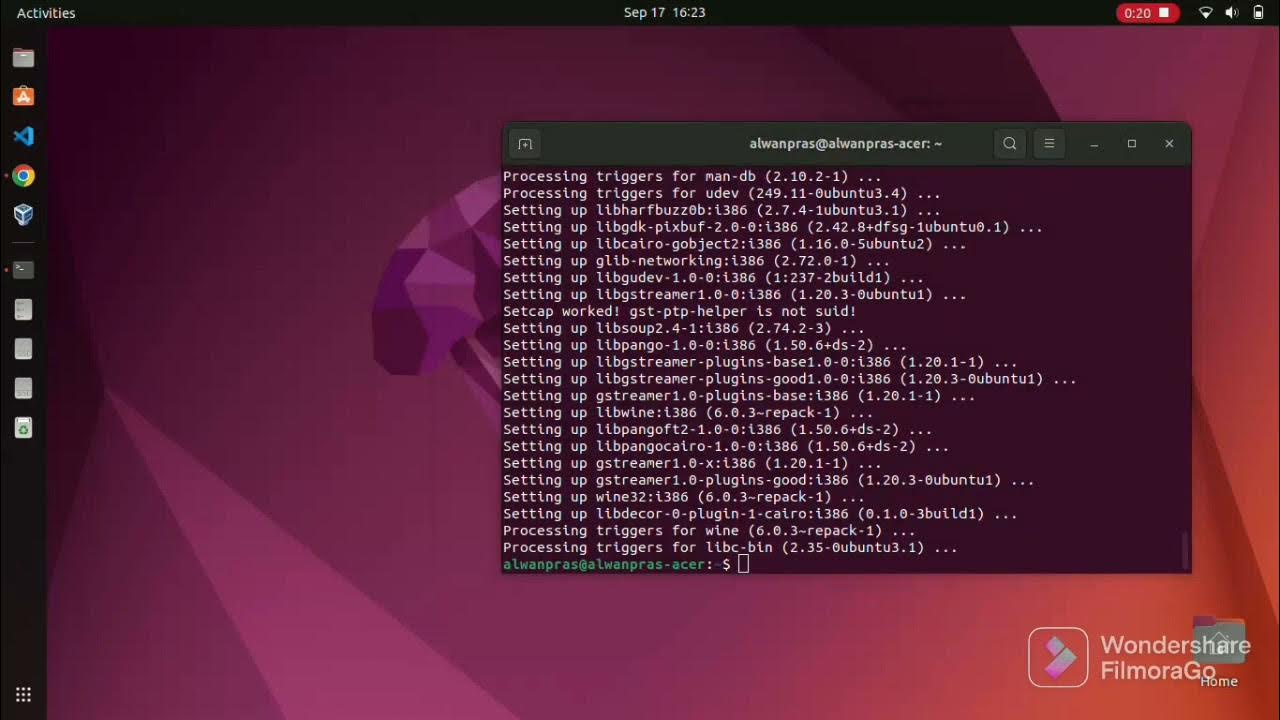Click the line 'Setting up libwine:i386'
This screenshot has height=720, width=1280.
pos(688,413)
